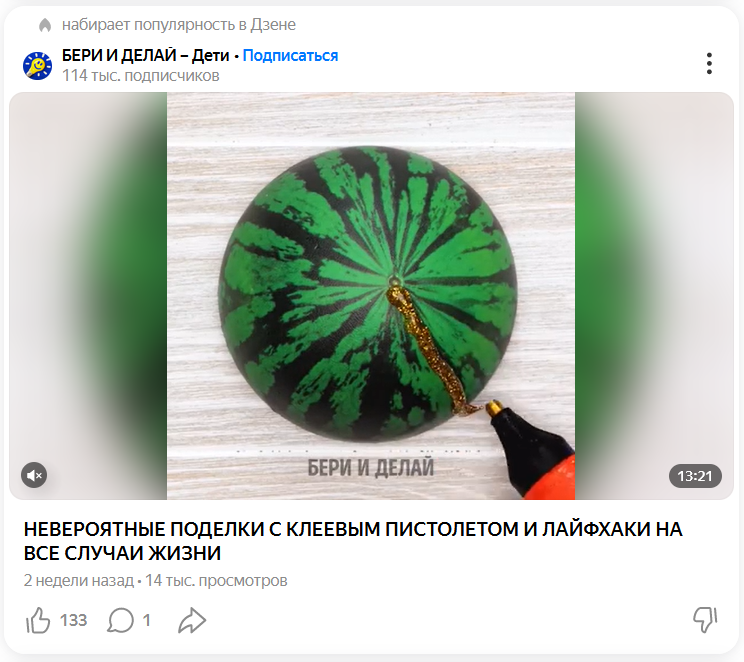Open the БЕРИ И ДЕЛАЙ – Дети channel name
The image size is (744, 662).
coord(146,56)
